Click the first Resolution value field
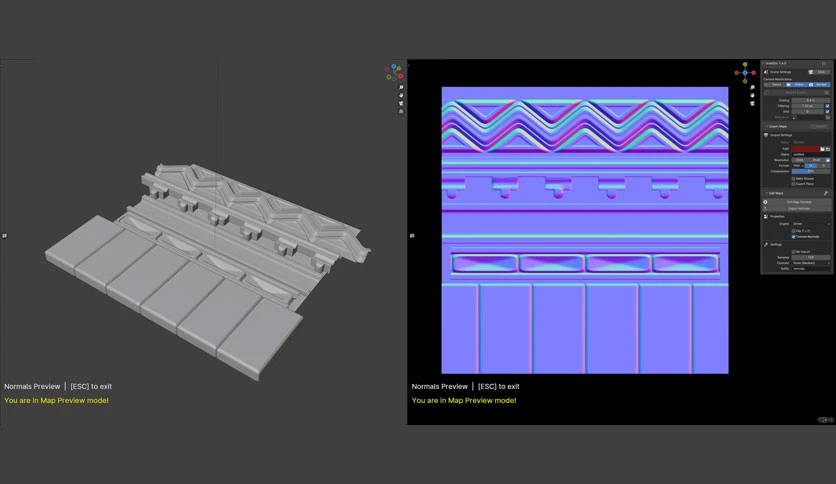This screenshot has width=836, height=484. [x=799, y=160]
